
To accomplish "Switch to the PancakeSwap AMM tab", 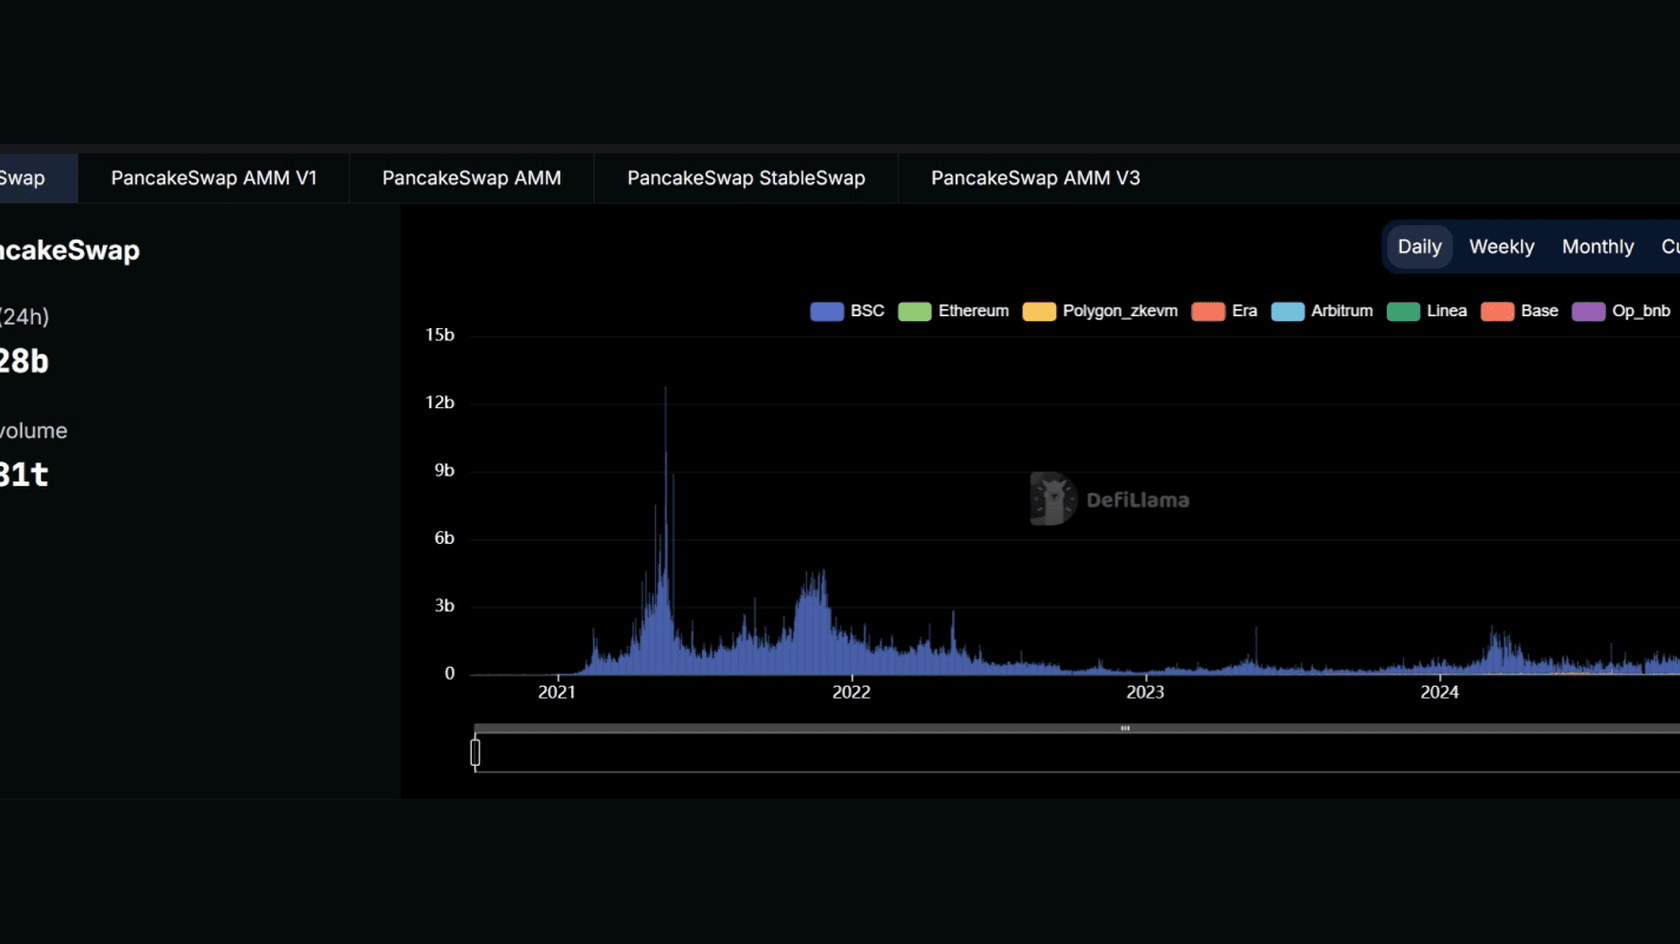I will click(472, 178).
